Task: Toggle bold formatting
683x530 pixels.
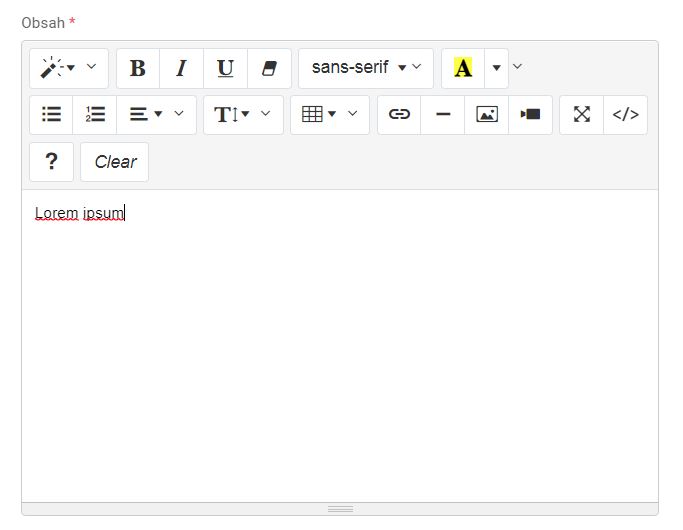Action: (138, 68)
